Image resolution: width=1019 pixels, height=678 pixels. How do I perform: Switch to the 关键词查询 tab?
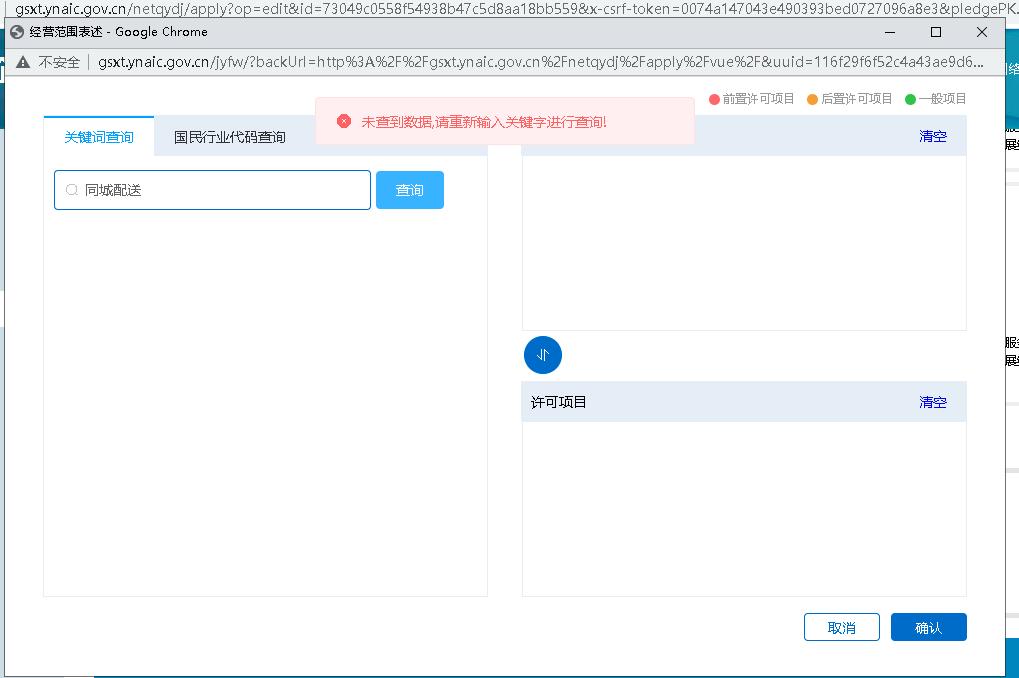99,137
